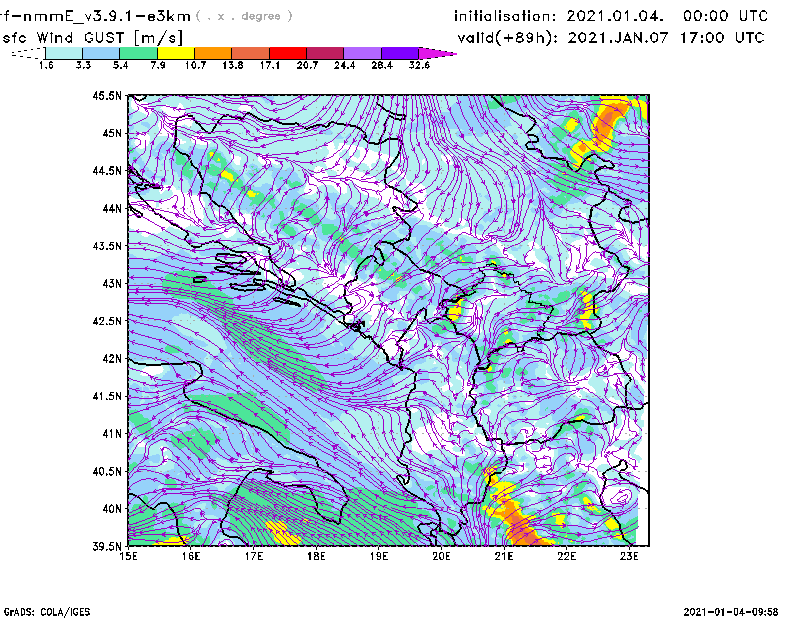Image resolution: width=800 pixels, height=618 pixels.
Task: Click the legend value 3.3
Action: click(83, 65)
